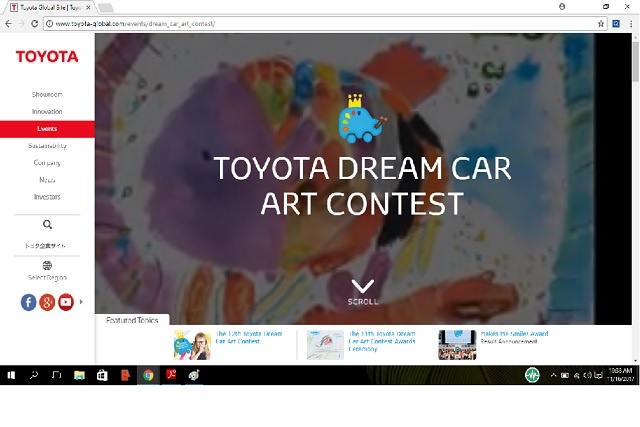
Task: Open the 11th Contest Awards Ceremony thumbnail
Action: 325,345
